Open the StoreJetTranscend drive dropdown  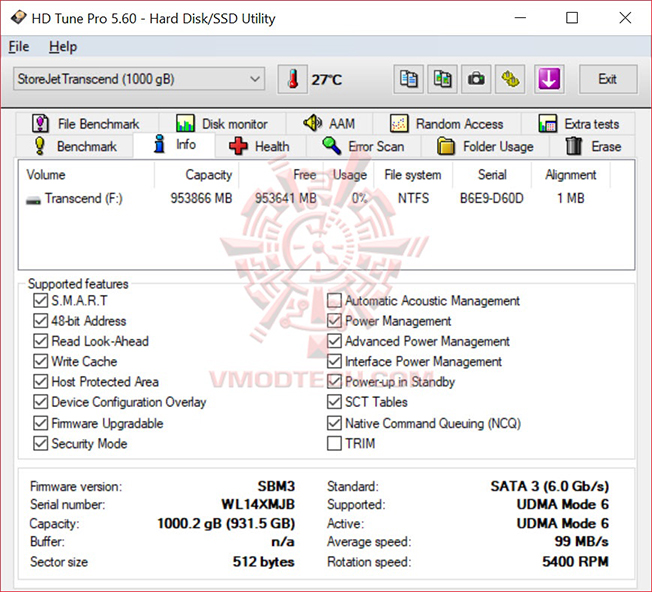click(x=139, y=79)
